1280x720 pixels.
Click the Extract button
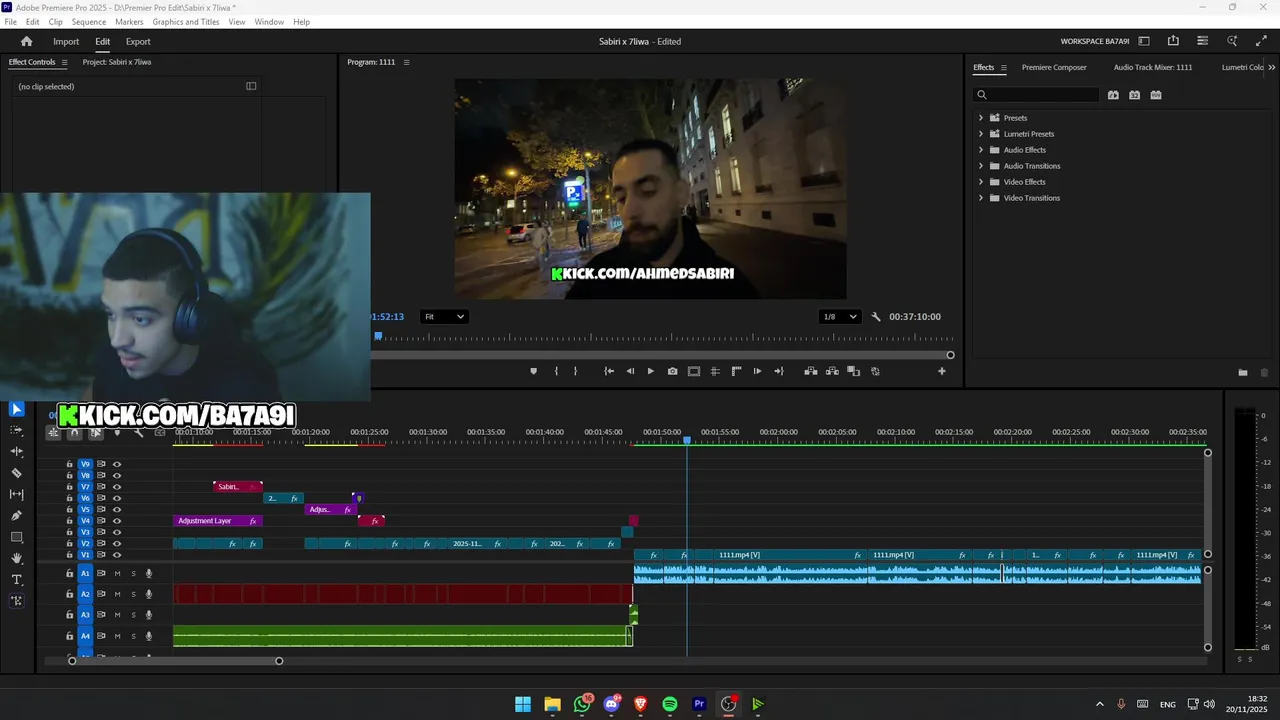pos(832,371)
